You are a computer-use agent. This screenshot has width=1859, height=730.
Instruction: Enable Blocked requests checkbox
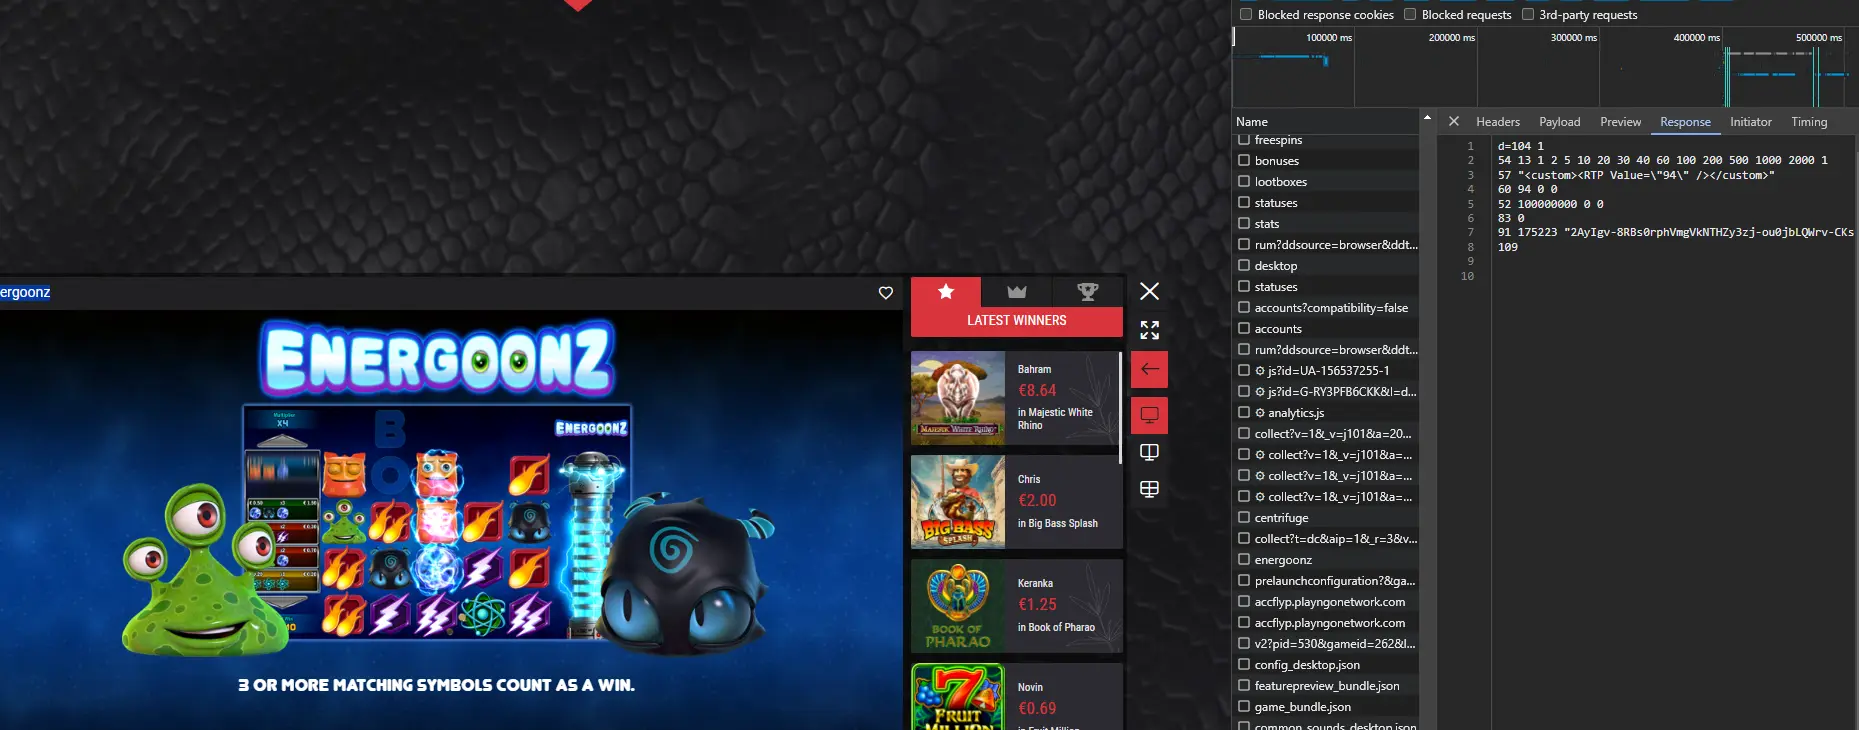1410,14
